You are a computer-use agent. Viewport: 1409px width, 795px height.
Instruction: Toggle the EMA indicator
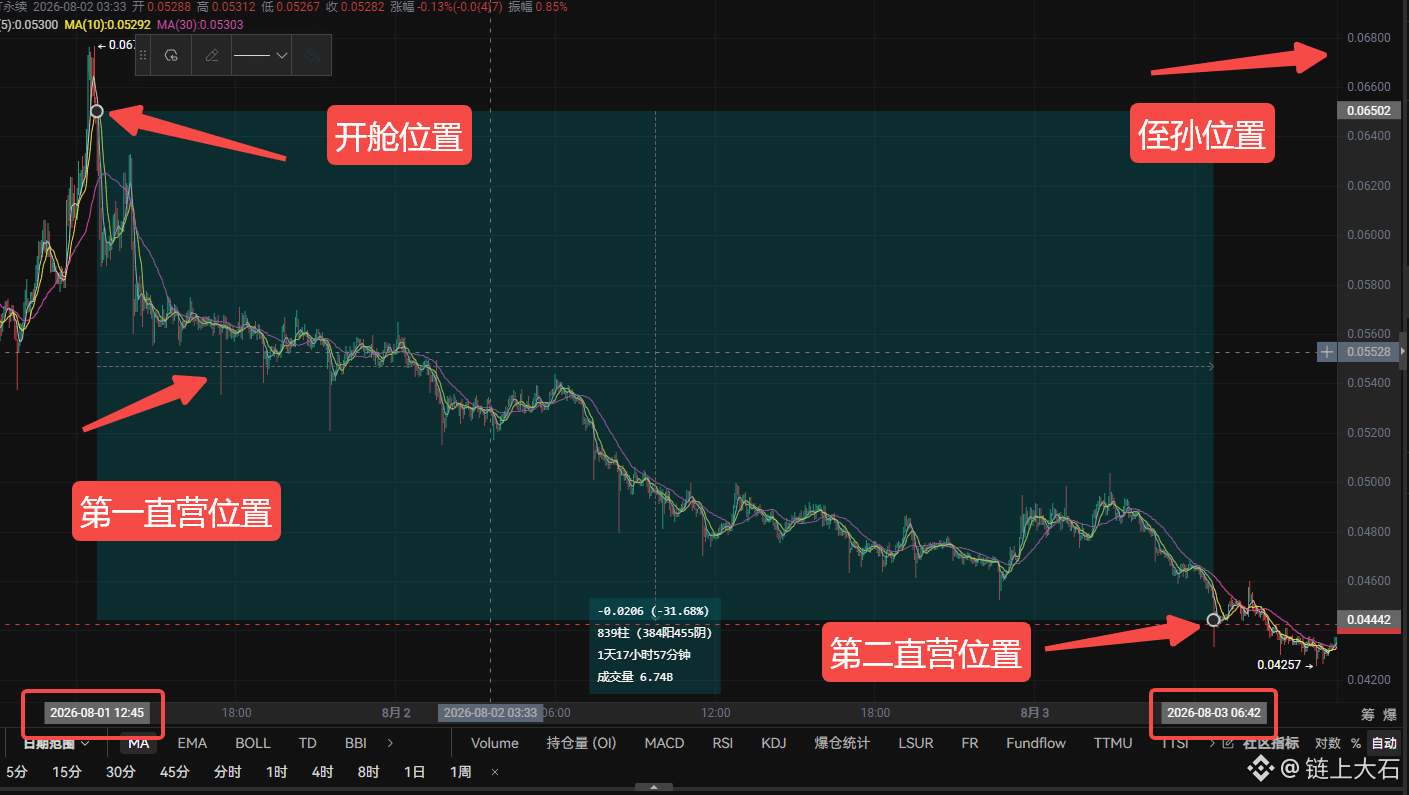coord(192,743)
